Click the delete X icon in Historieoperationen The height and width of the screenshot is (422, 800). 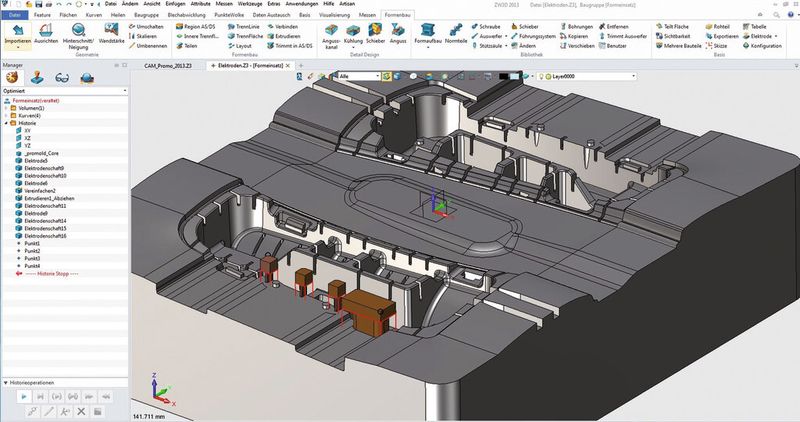coord(81,410)
